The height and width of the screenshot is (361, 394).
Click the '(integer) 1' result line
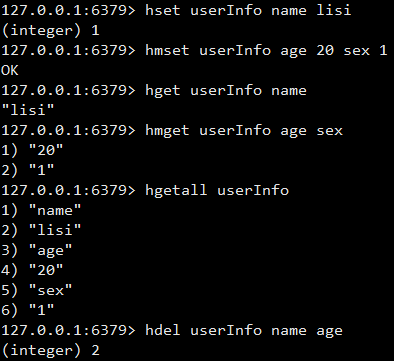[x=50, y=30]
